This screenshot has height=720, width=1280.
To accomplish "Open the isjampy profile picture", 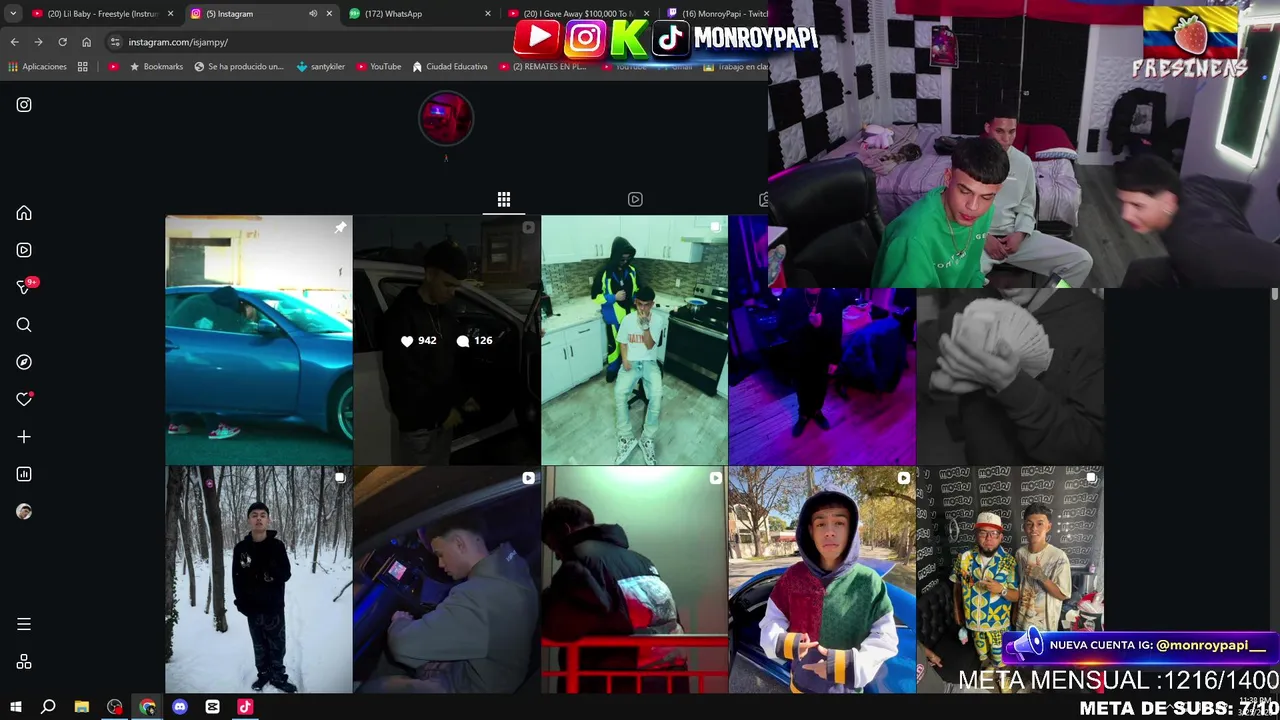I will pos(446,118).
